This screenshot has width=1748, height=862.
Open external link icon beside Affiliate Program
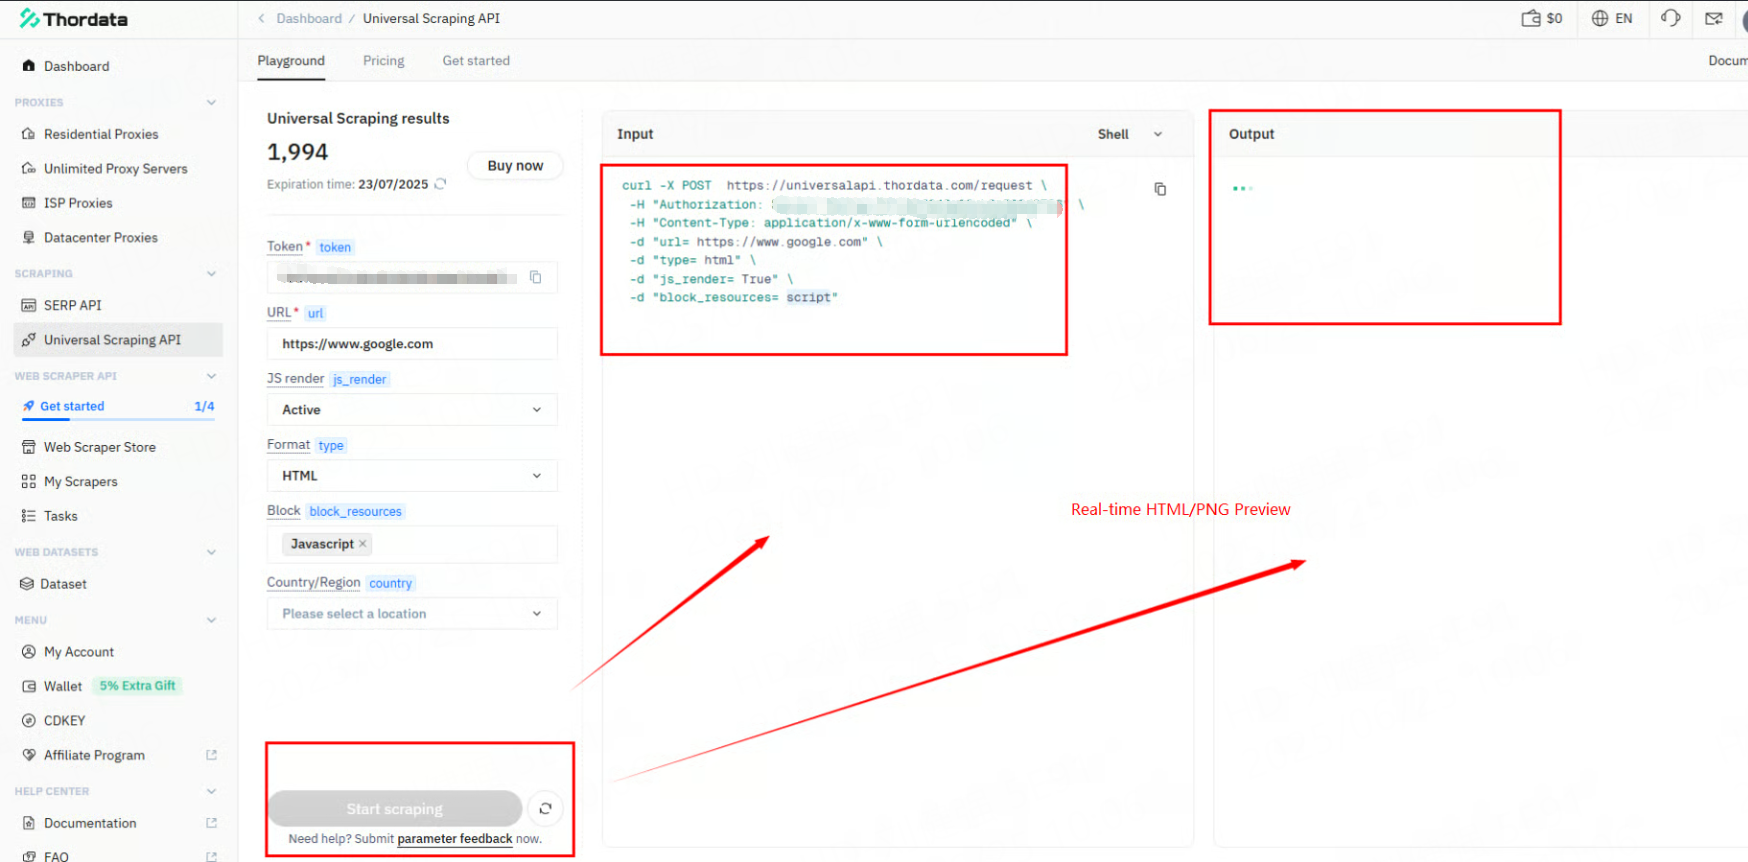click(211, 755)
